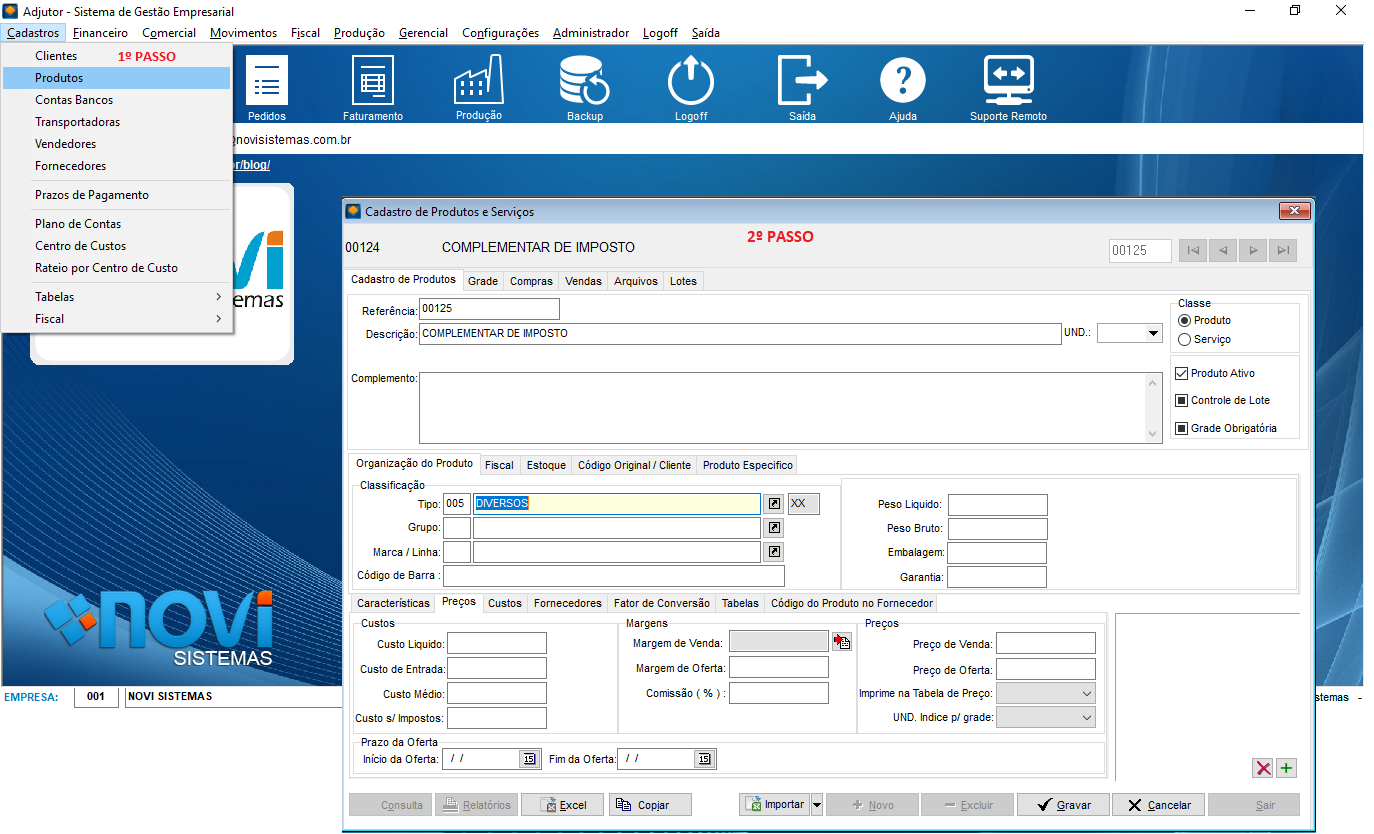The width and height of the screenshot is (1374, 834).
Task: Go to next record navigation arrow
Action: [1252, 250]
